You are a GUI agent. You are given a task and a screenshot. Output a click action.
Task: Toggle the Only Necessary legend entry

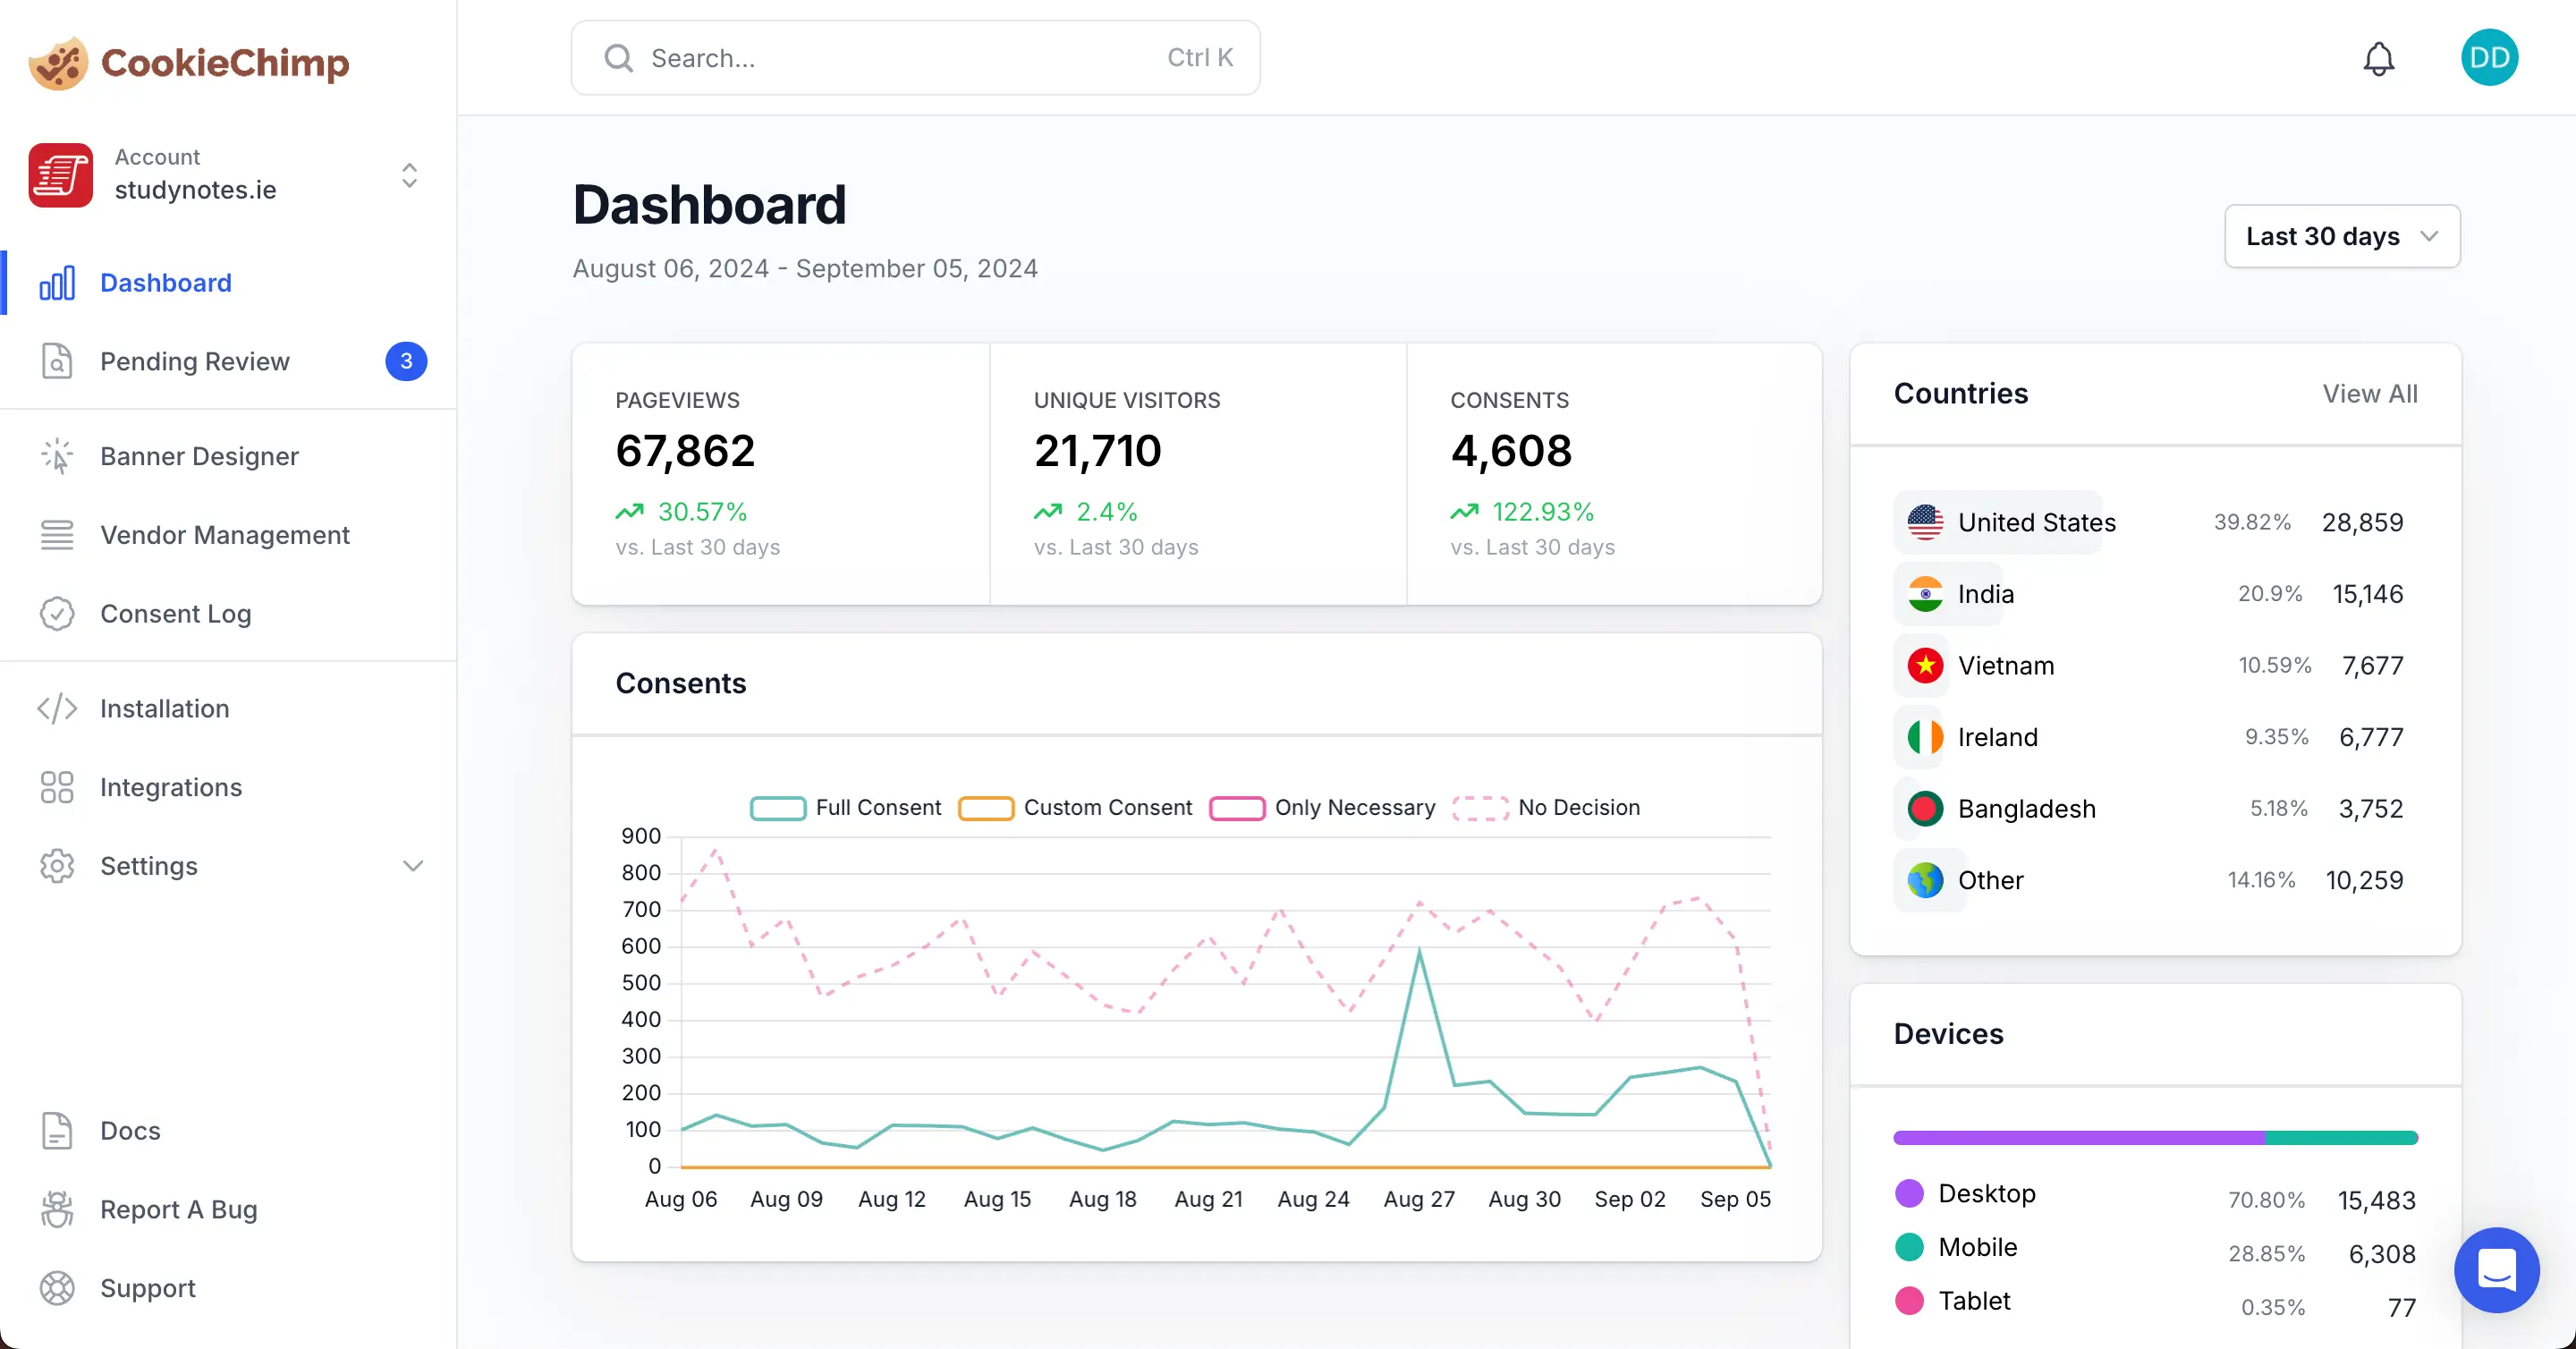1322,807
